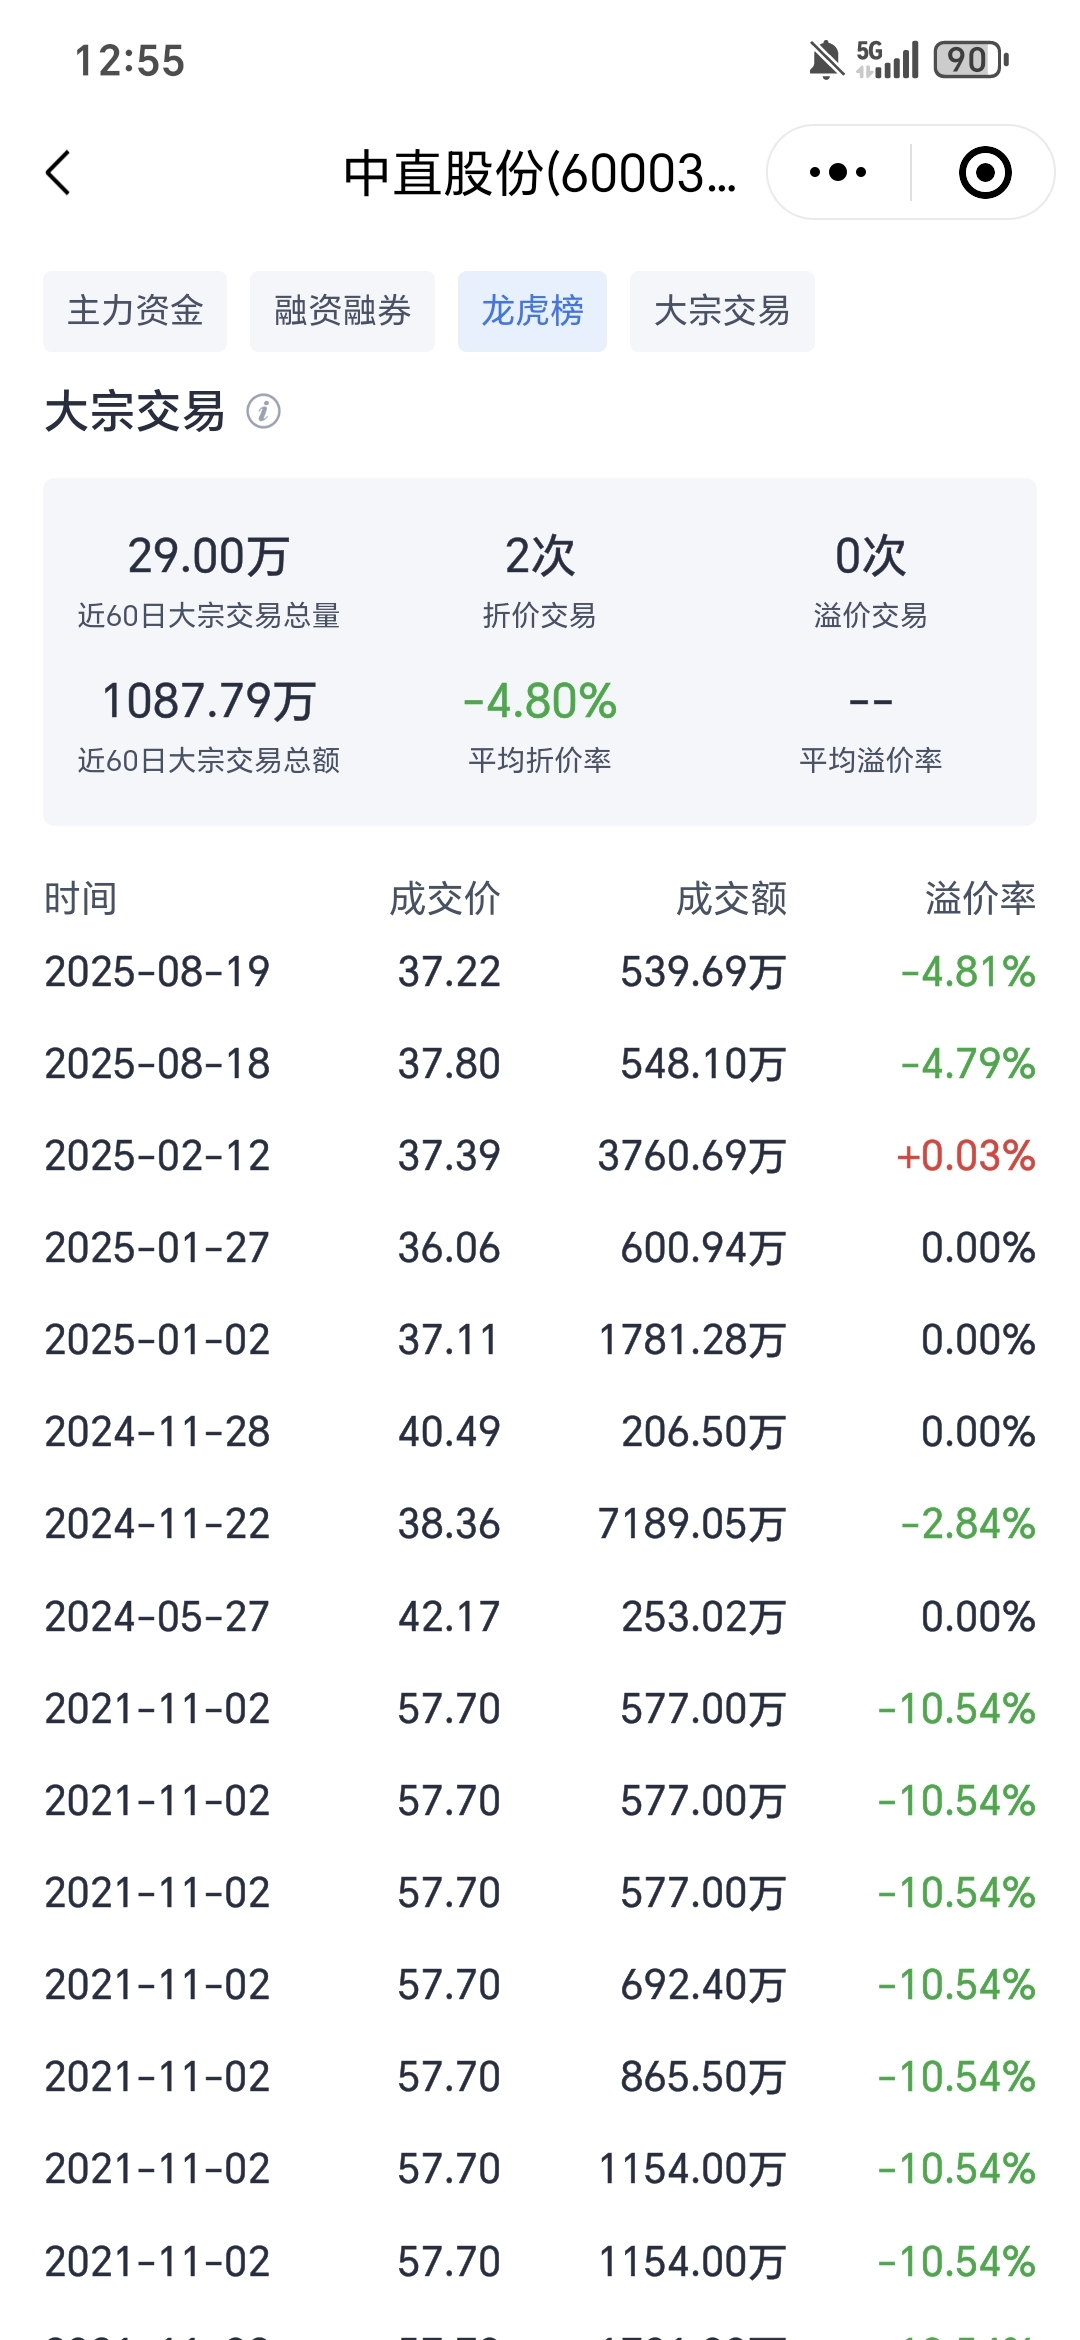Image resolution: width=1080 pixels, height=2340 pixels.
Task: Open the 大宗交易 tab
Action: tap(722, 311)
